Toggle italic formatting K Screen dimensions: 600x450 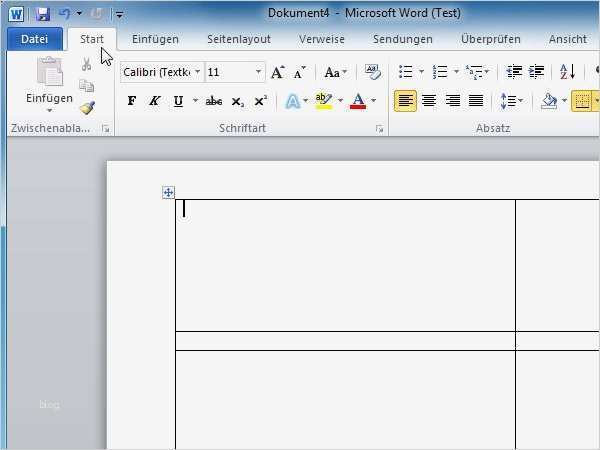coord(155,101)
